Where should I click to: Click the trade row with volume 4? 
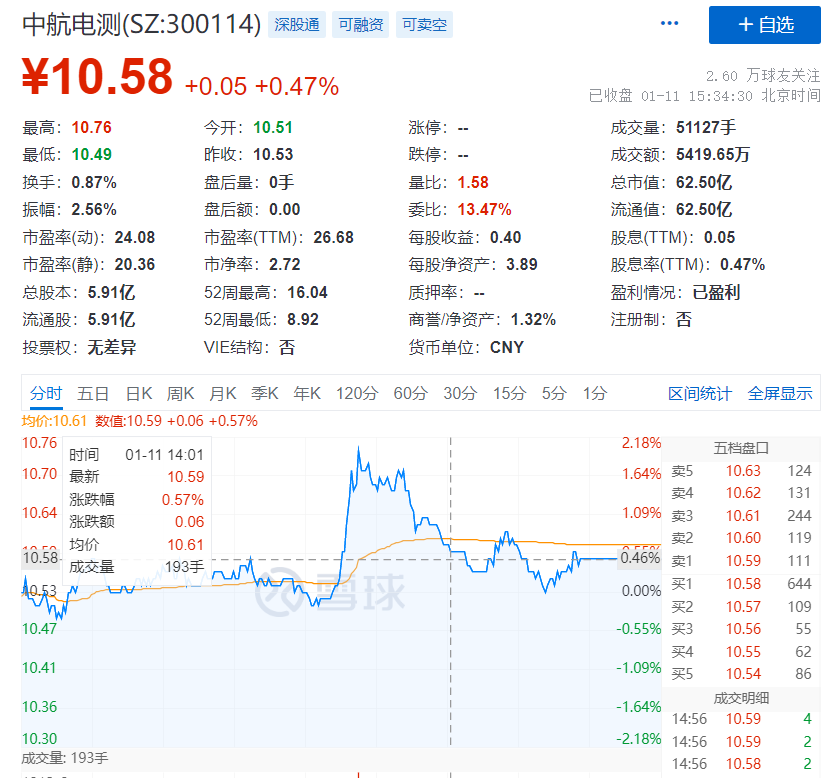coord(741,719)
